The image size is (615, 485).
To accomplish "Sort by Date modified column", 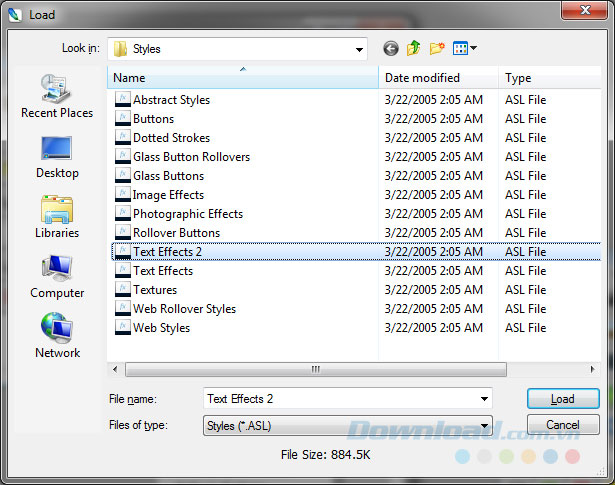I will 438,78.
